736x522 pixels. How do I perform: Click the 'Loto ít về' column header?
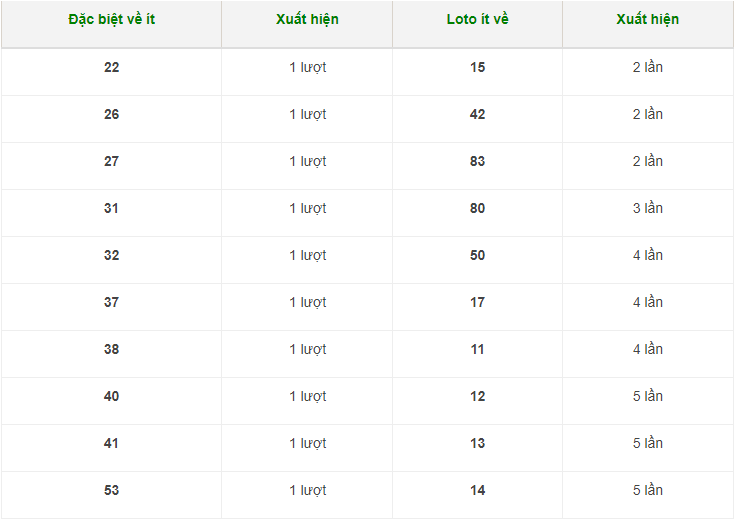(477, 19)
